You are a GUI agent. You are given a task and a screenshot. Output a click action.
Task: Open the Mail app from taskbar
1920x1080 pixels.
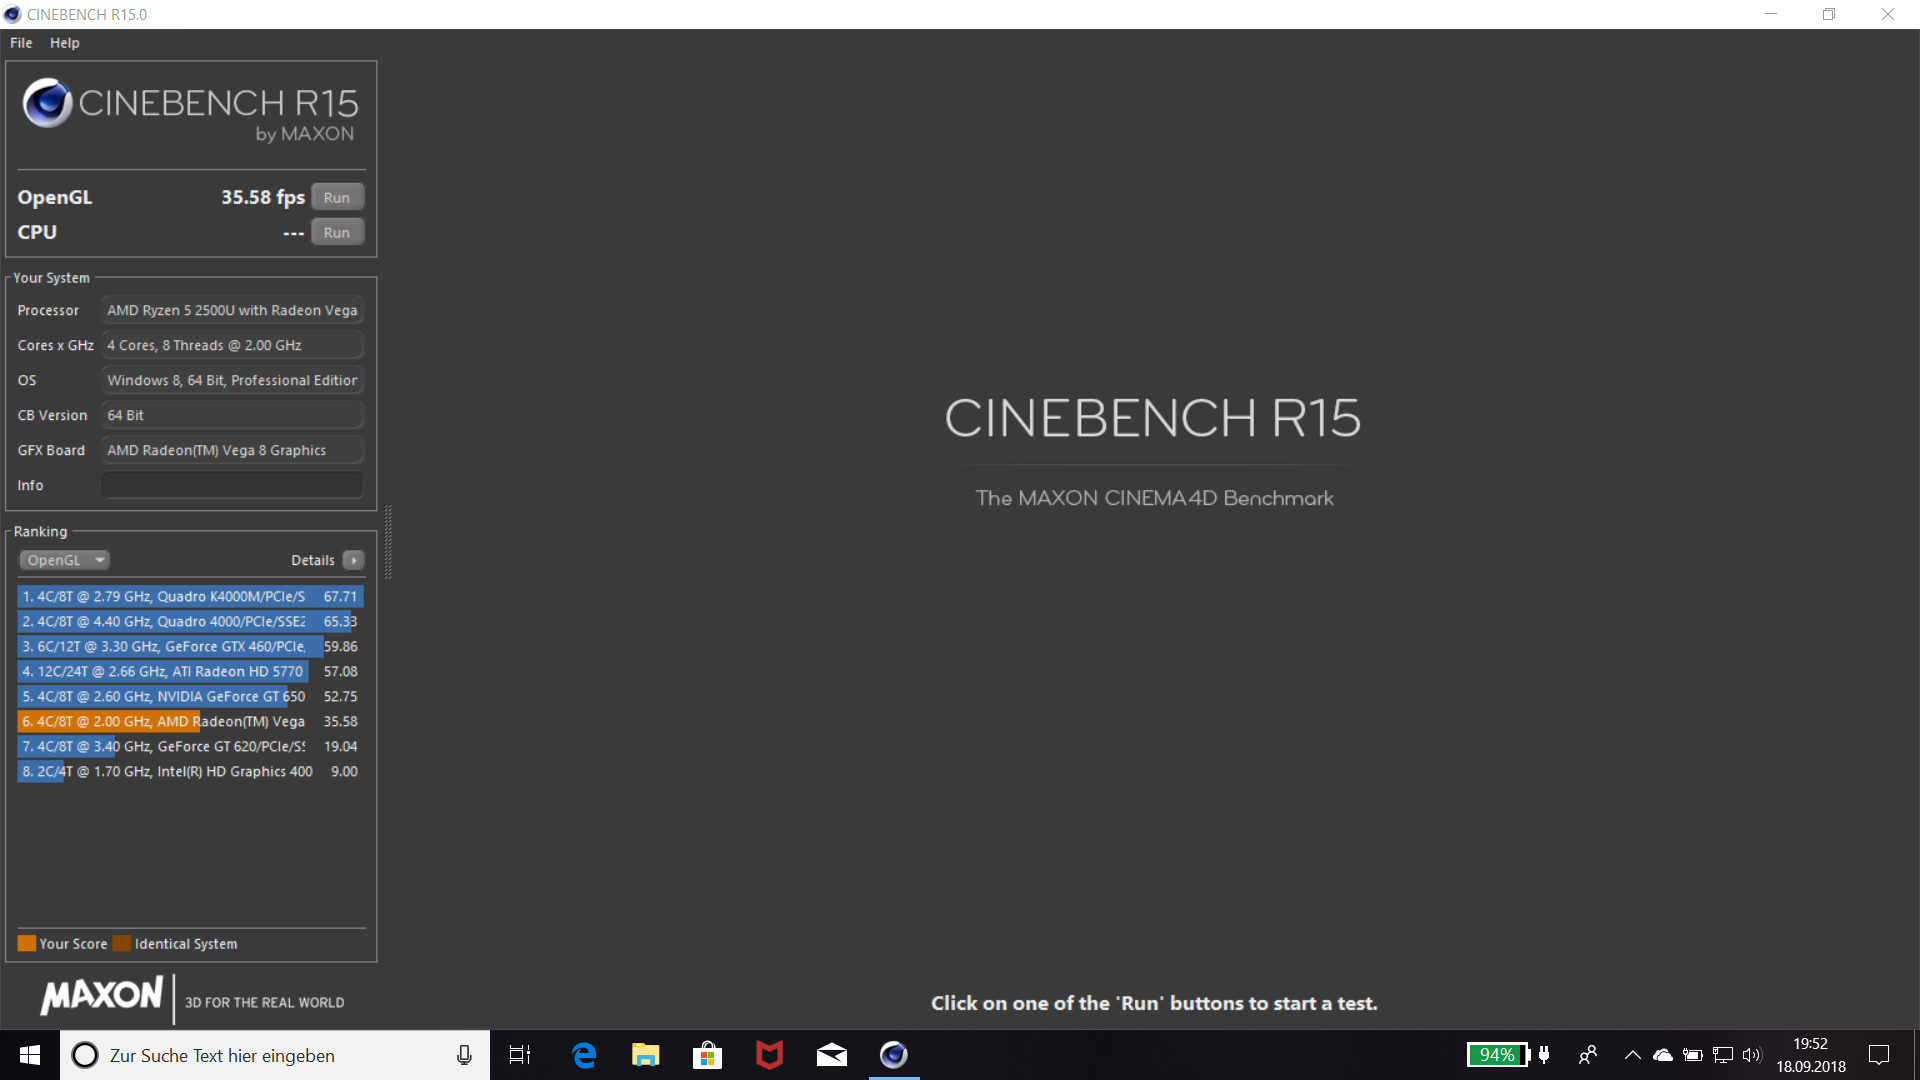[831, 1055]
